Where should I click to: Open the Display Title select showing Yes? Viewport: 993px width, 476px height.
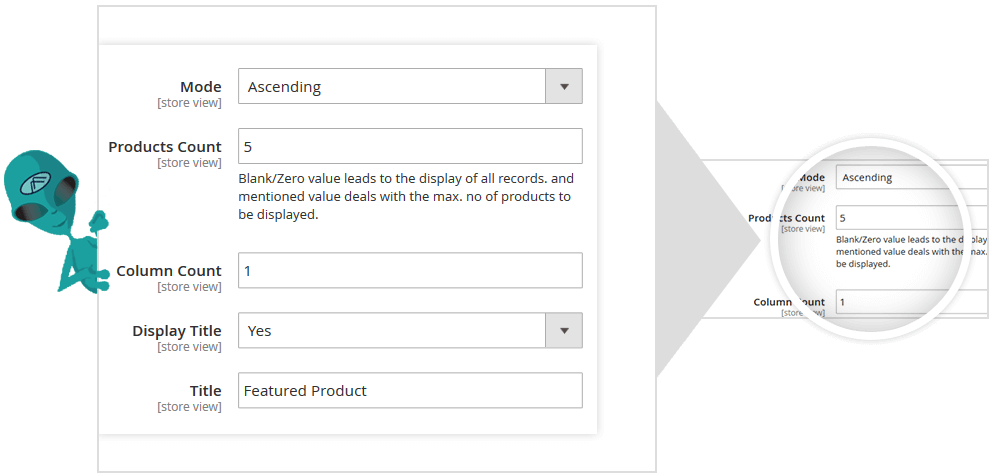(392, 331)
